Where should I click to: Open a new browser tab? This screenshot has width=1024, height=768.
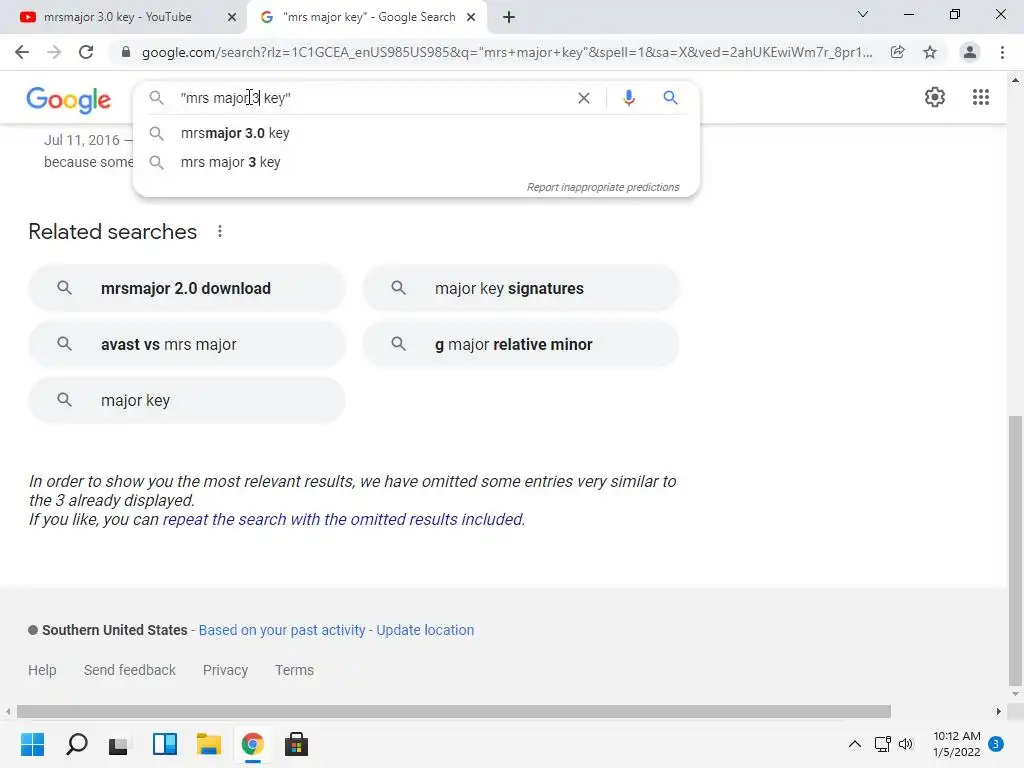pyautogui.click(x=509, y=17)
